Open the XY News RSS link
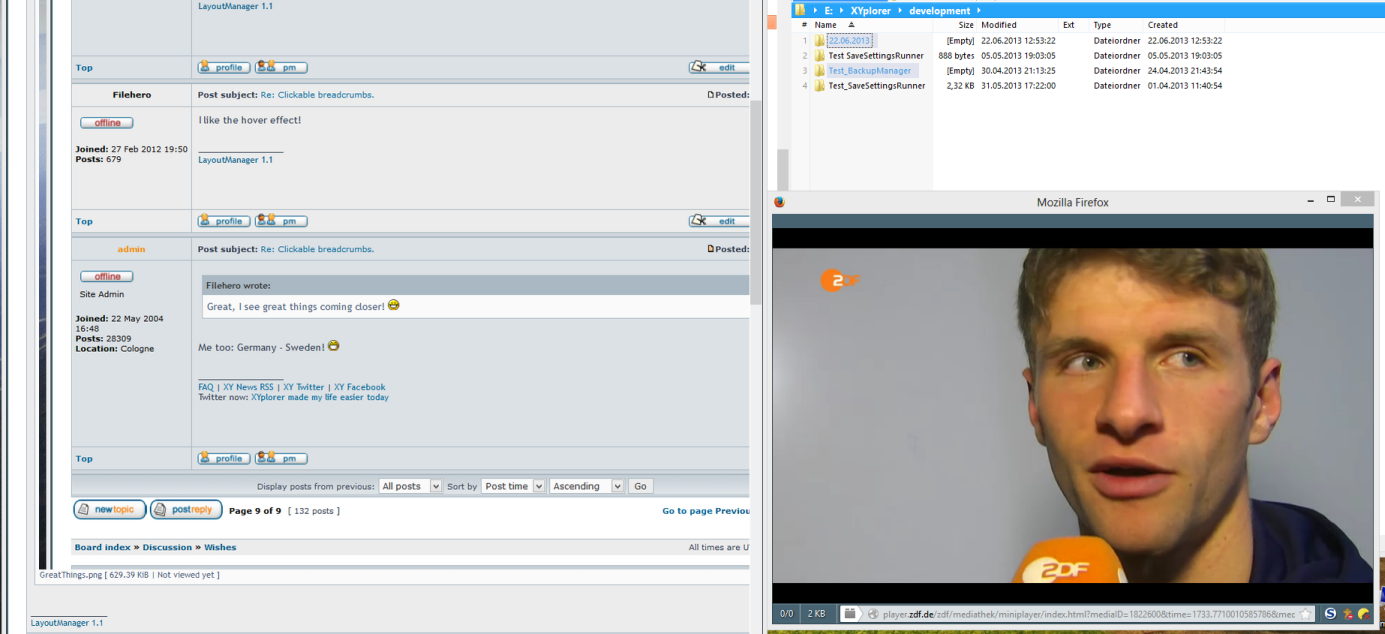The width and height of the screenshot is (1385, 634). 247,387
